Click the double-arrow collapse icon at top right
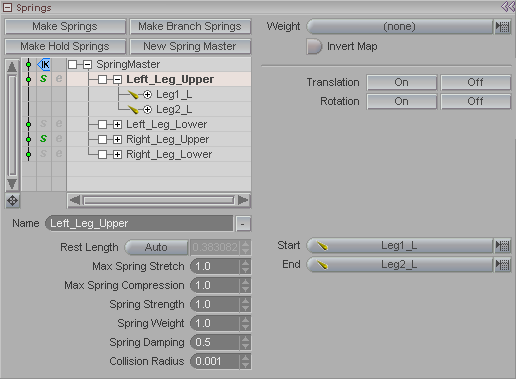This screenshot has width=516, height=379. tap(508, 7)
